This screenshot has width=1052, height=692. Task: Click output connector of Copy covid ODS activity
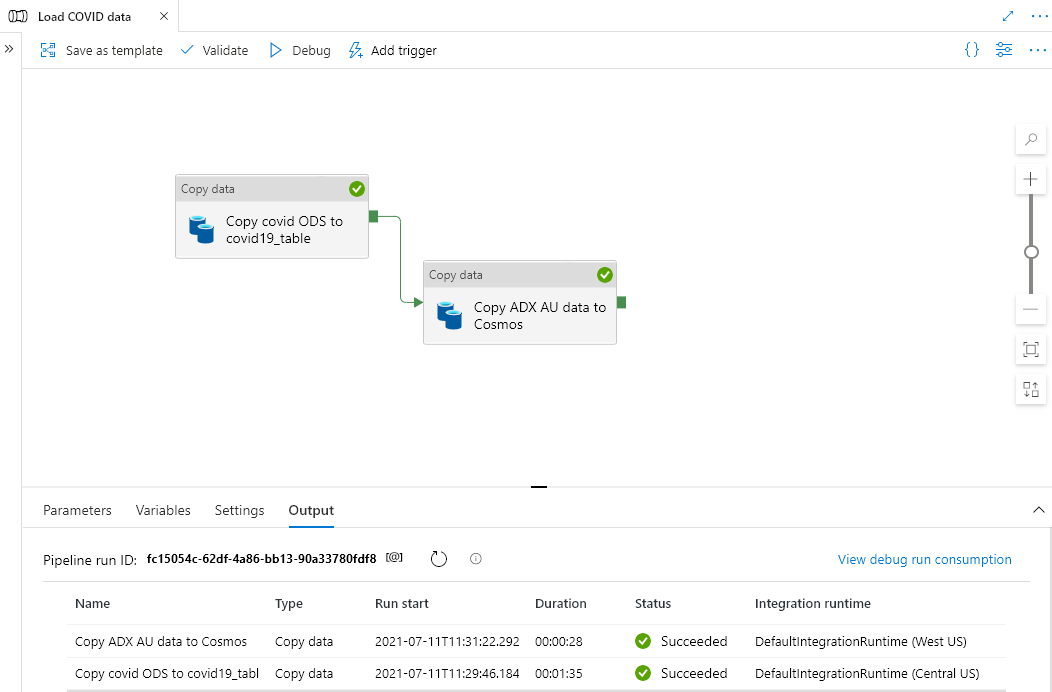coord(374,216)
